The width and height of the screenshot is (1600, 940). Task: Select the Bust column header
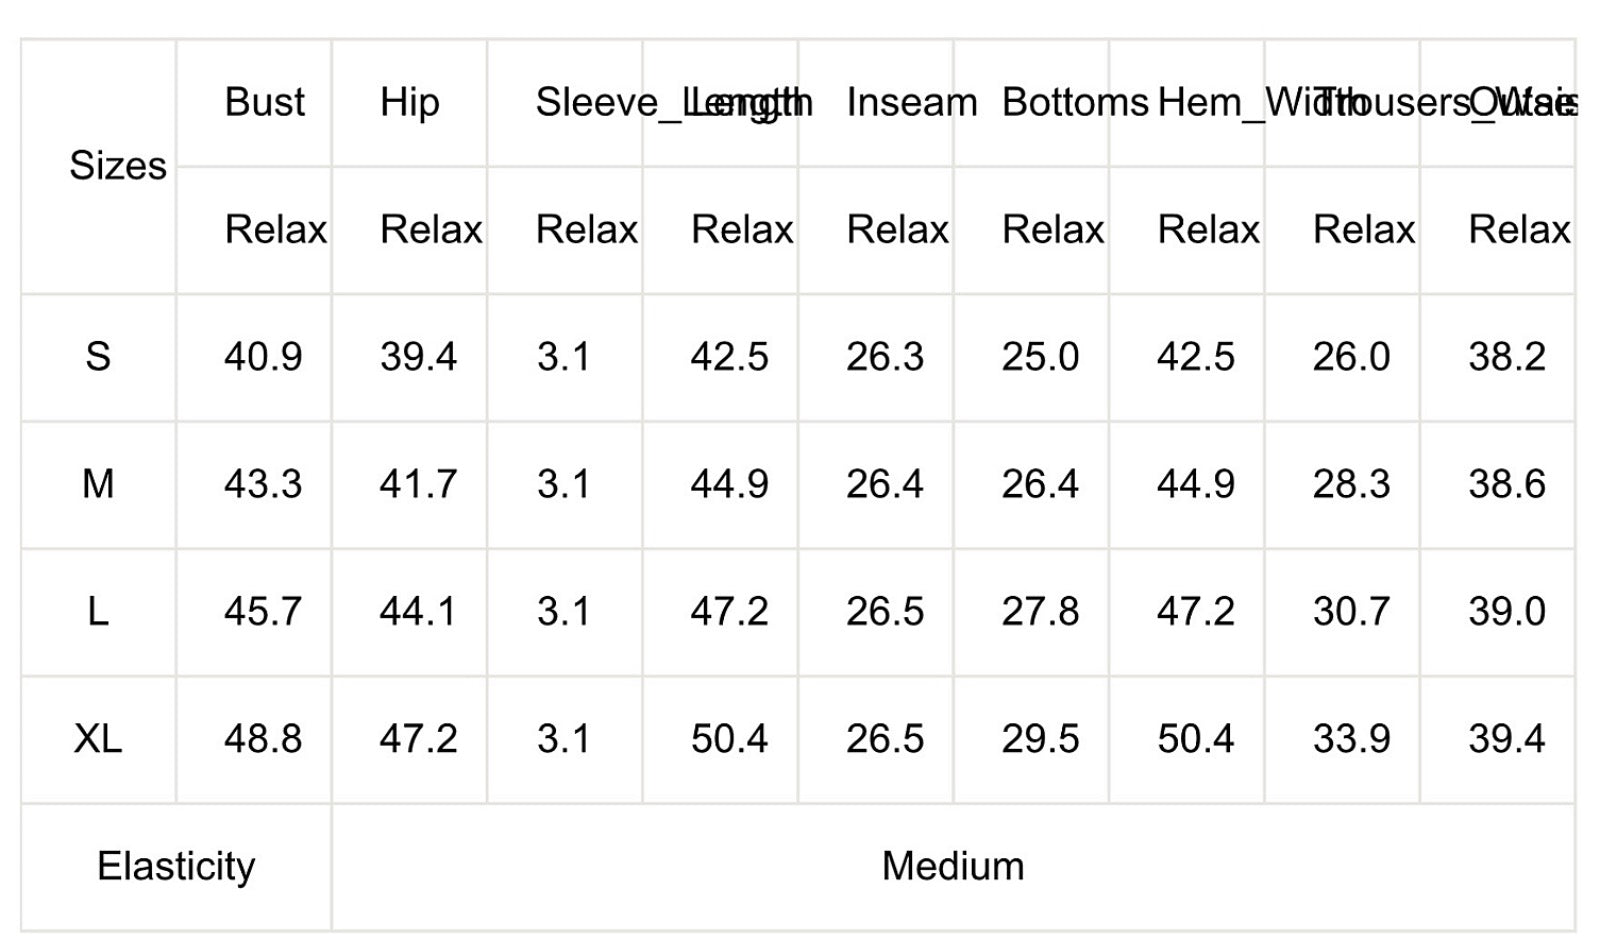click(x=264, y=102)
